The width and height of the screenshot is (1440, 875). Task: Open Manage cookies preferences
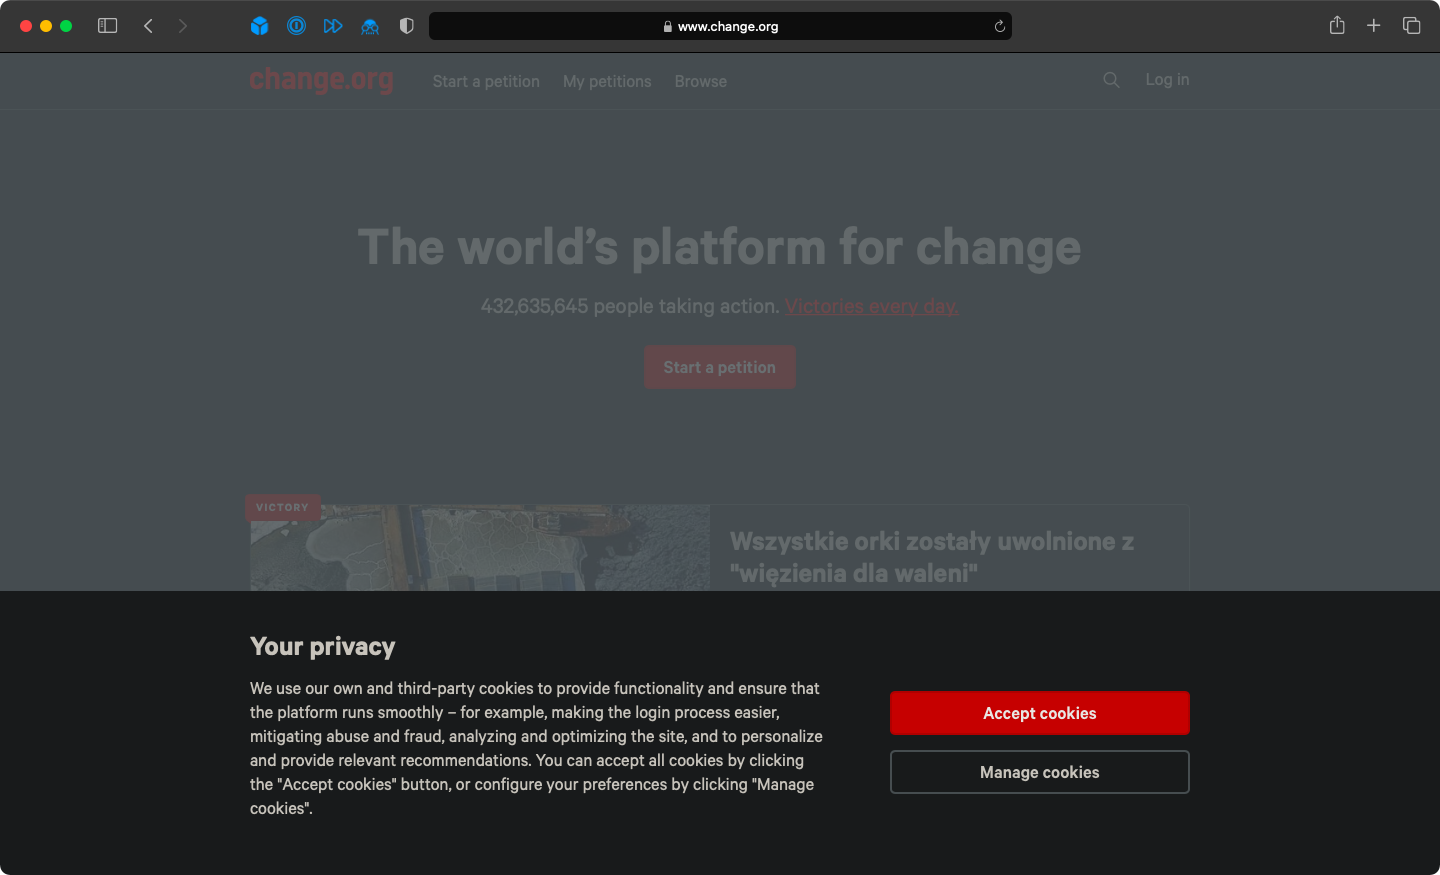(x=1039, y=771)
